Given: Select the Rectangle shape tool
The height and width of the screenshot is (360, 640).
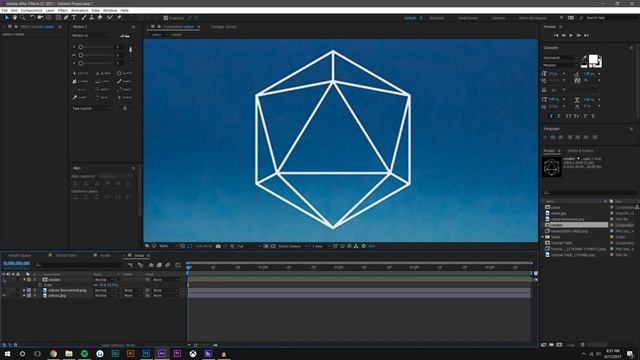Looking at the screenshot, I should (58, 18).
